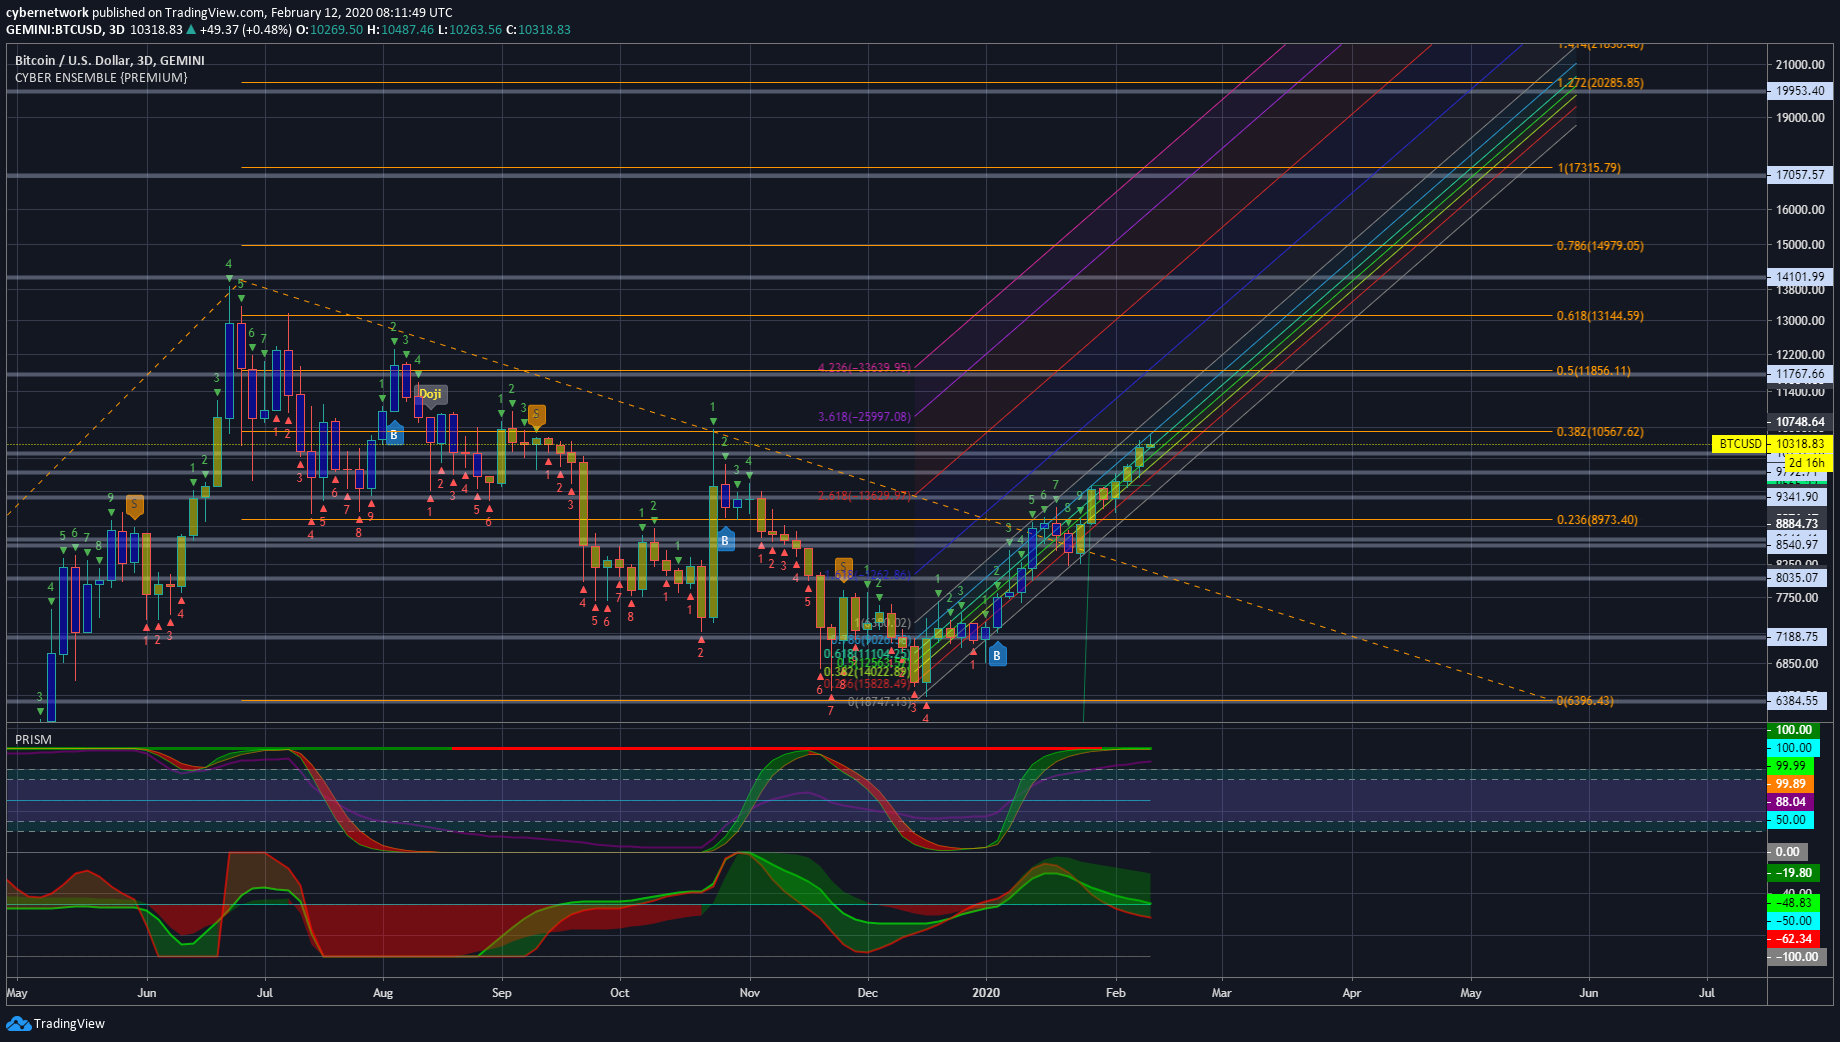Select the CYBER ENSEMBLE {PREMIUM} indicator label
The image size is (1840, 1042).
tap(101, 77)
